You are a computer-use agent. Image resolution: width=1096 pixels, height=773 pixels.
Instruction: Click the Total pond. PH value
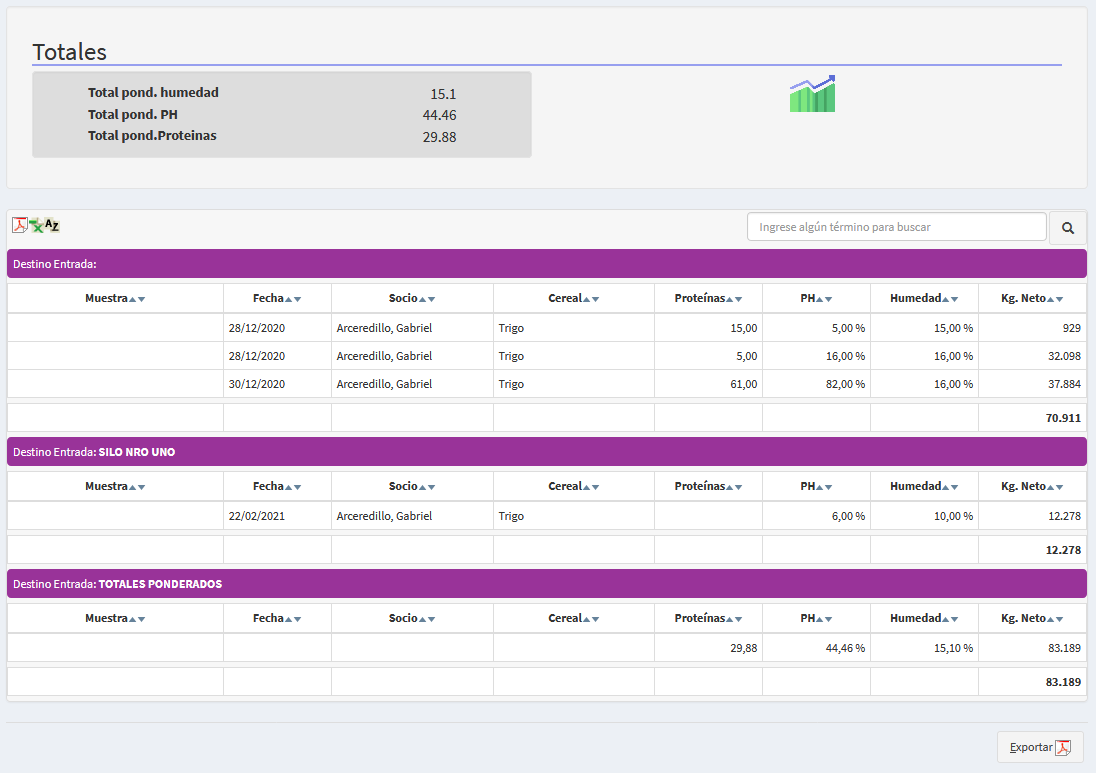pos(439,115)
